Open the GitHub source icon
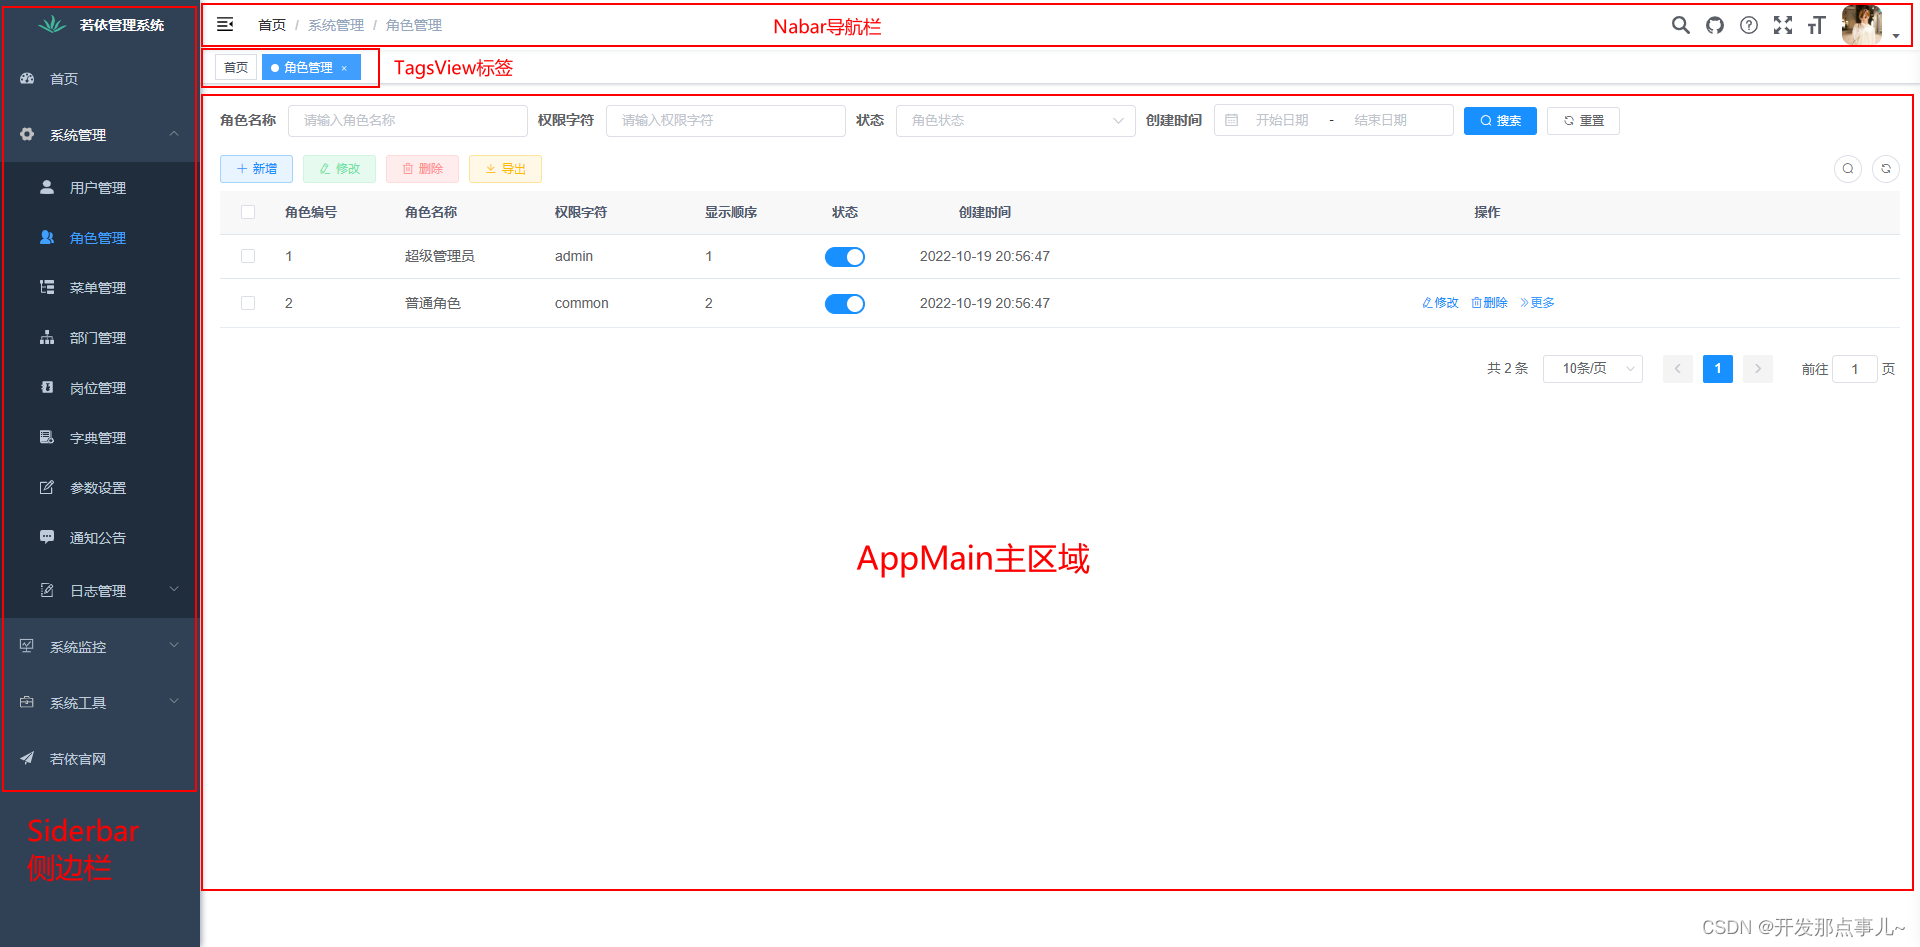The width and height of the screenshot is (1920, 947). 1715,25
